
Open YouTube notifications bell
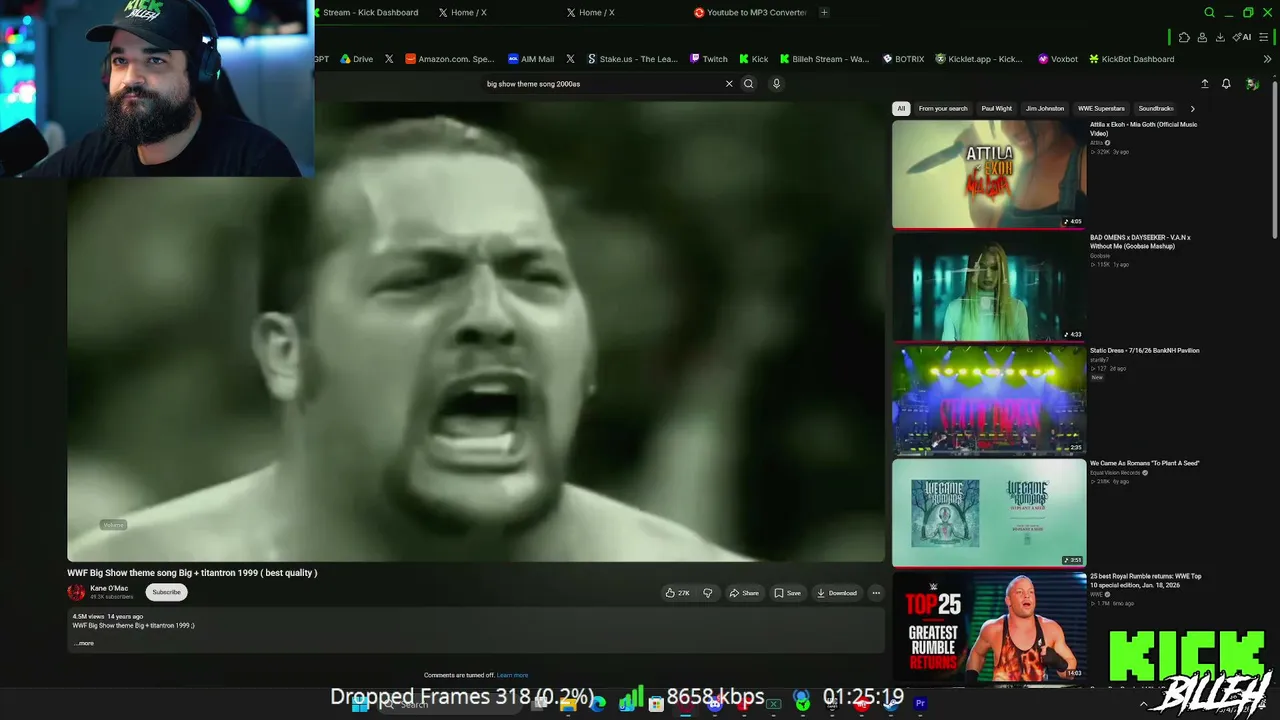(1226, 84)
